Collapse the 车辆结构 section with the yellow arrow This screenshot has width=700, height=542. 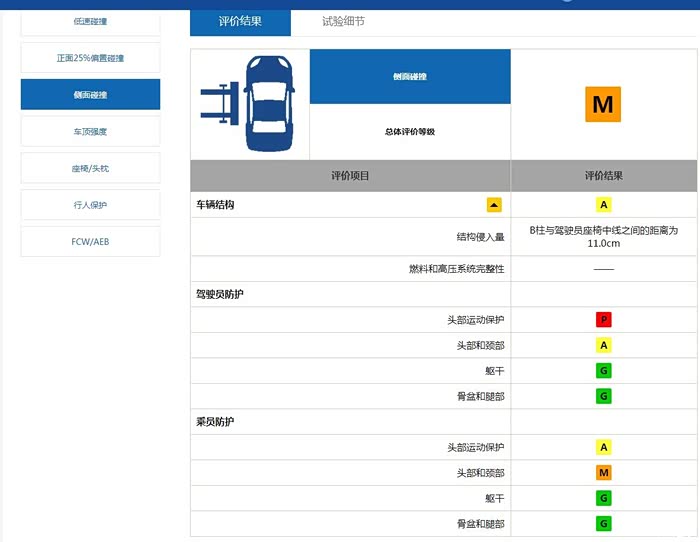[494, 205]
